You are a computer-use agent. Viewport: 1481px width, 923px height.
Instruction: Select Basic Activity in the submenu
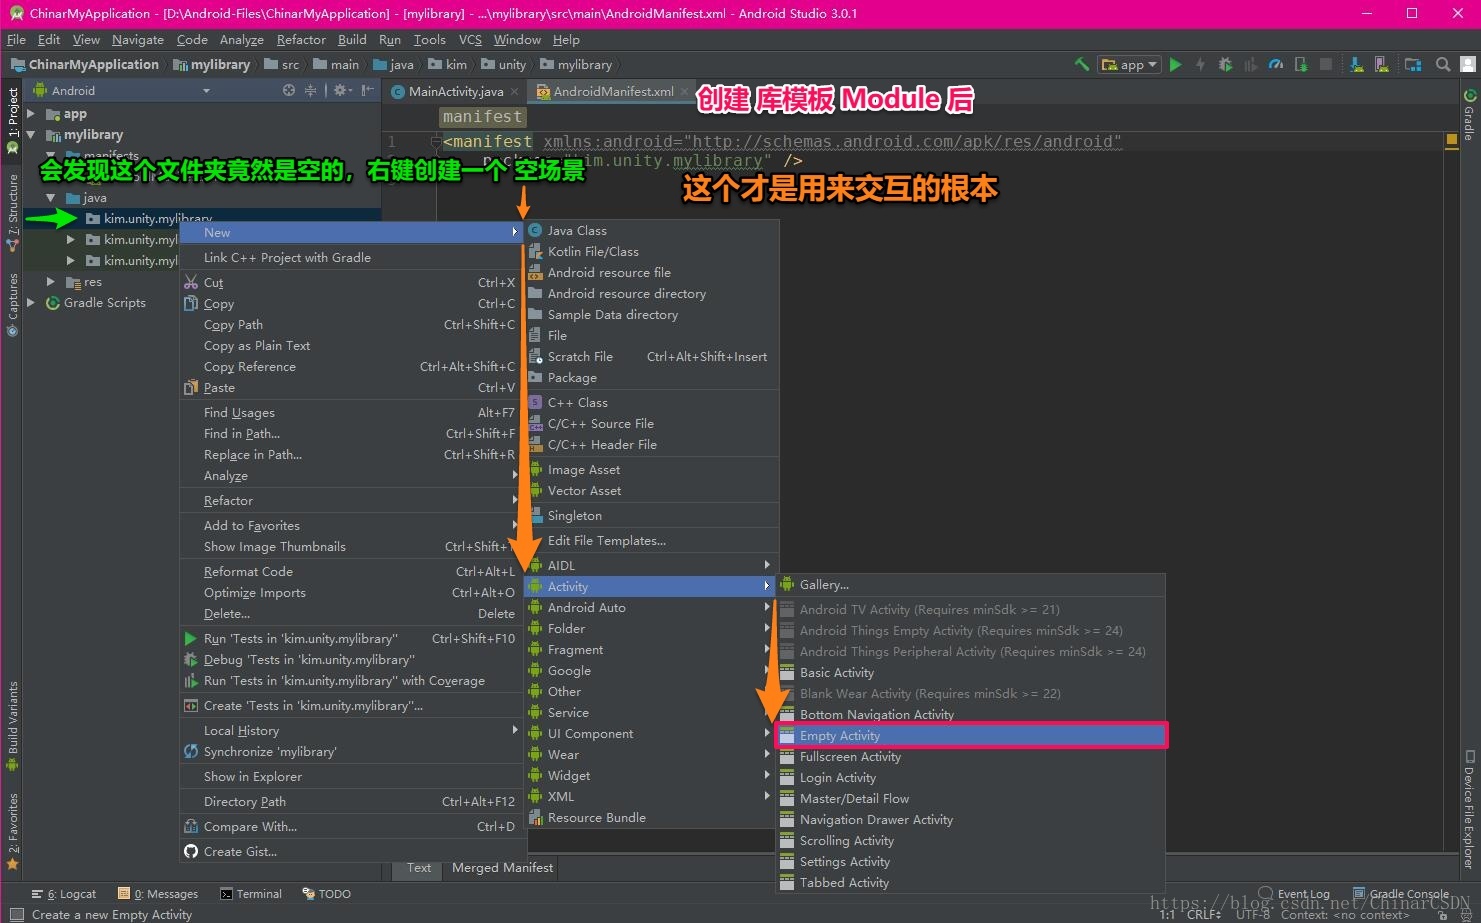click(970, 673)
